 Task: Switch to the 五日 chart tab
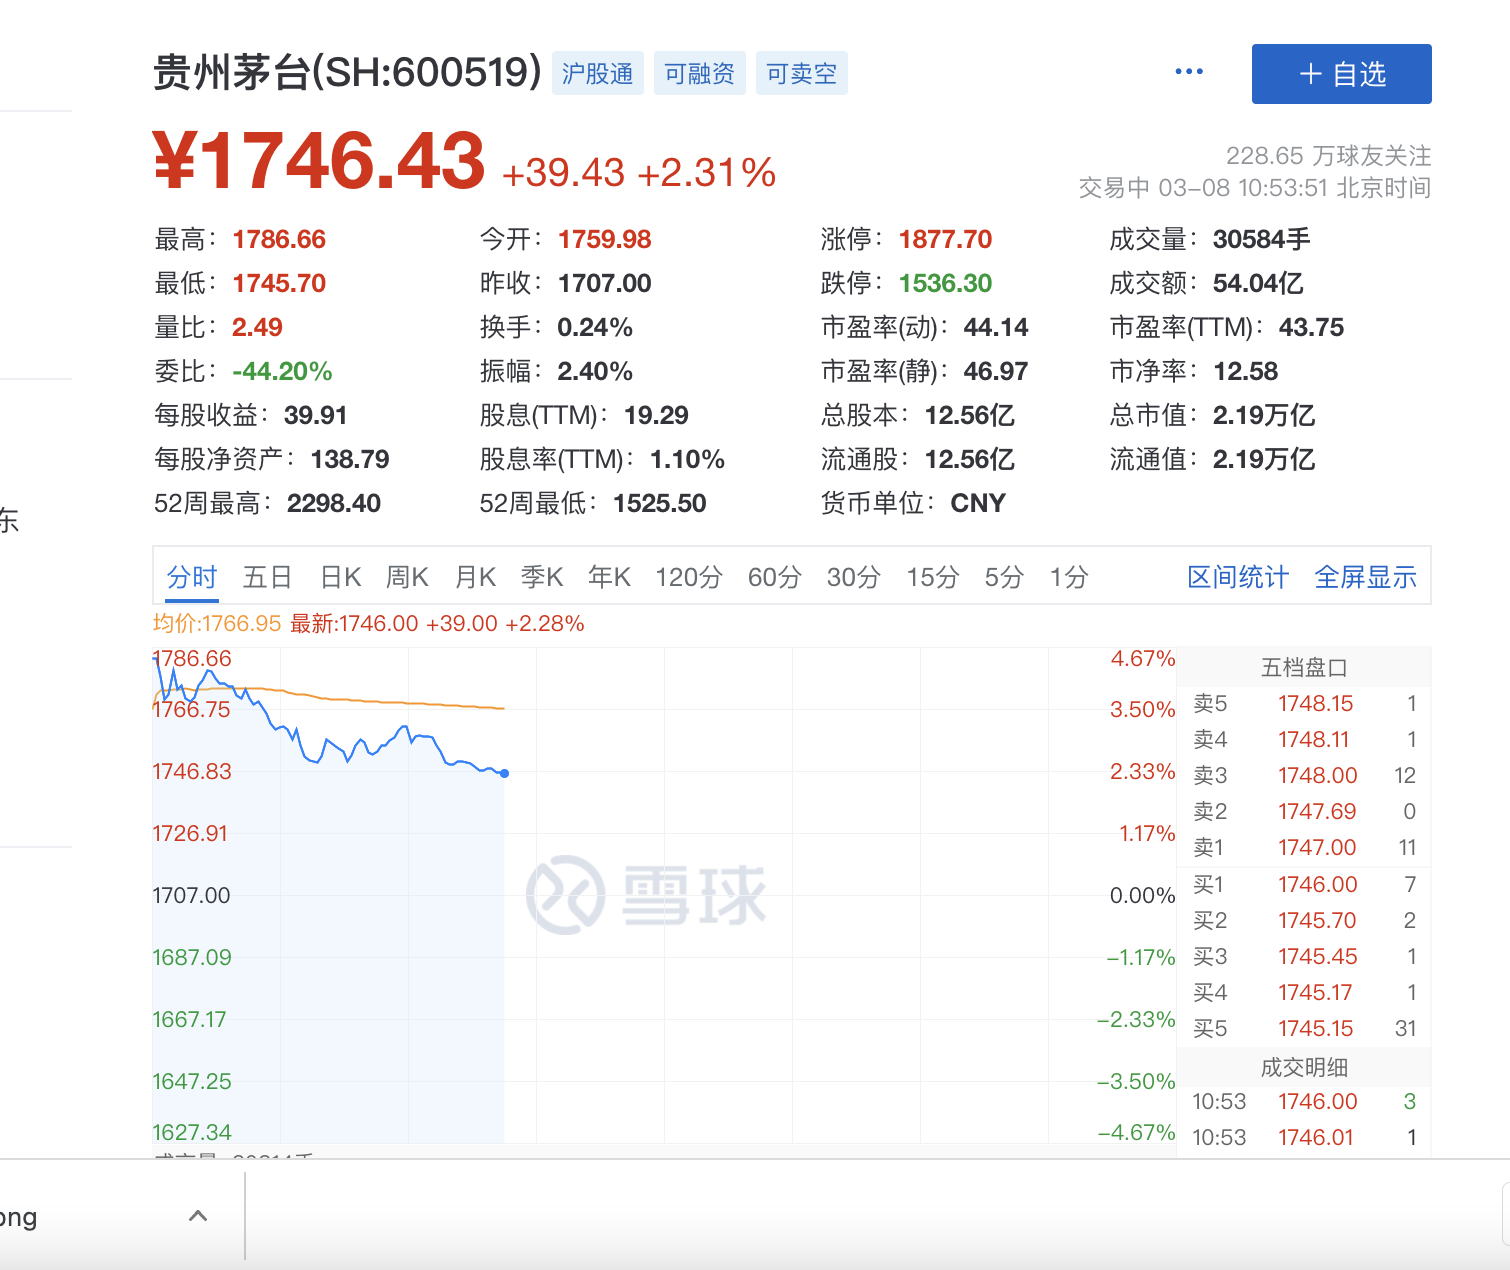pos(267,577)
